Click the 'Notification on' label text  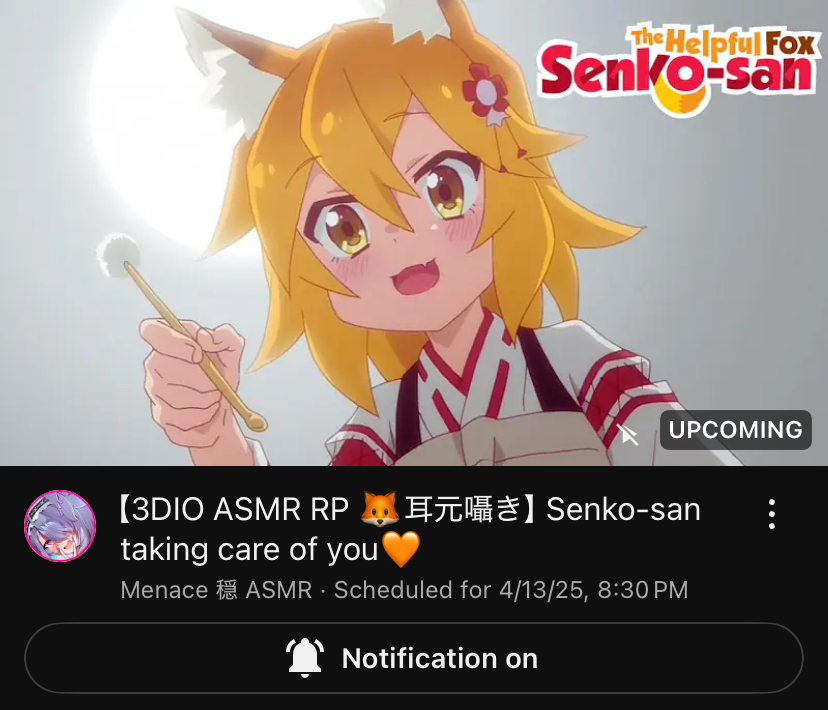click(x=439, y=658)
